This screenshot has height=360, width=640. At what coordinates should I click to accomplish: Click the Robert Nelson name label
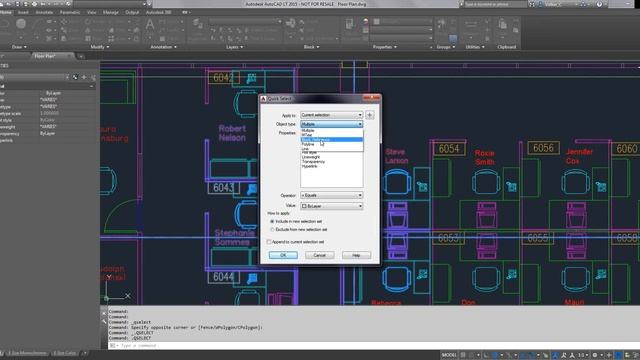coord(232,133)
